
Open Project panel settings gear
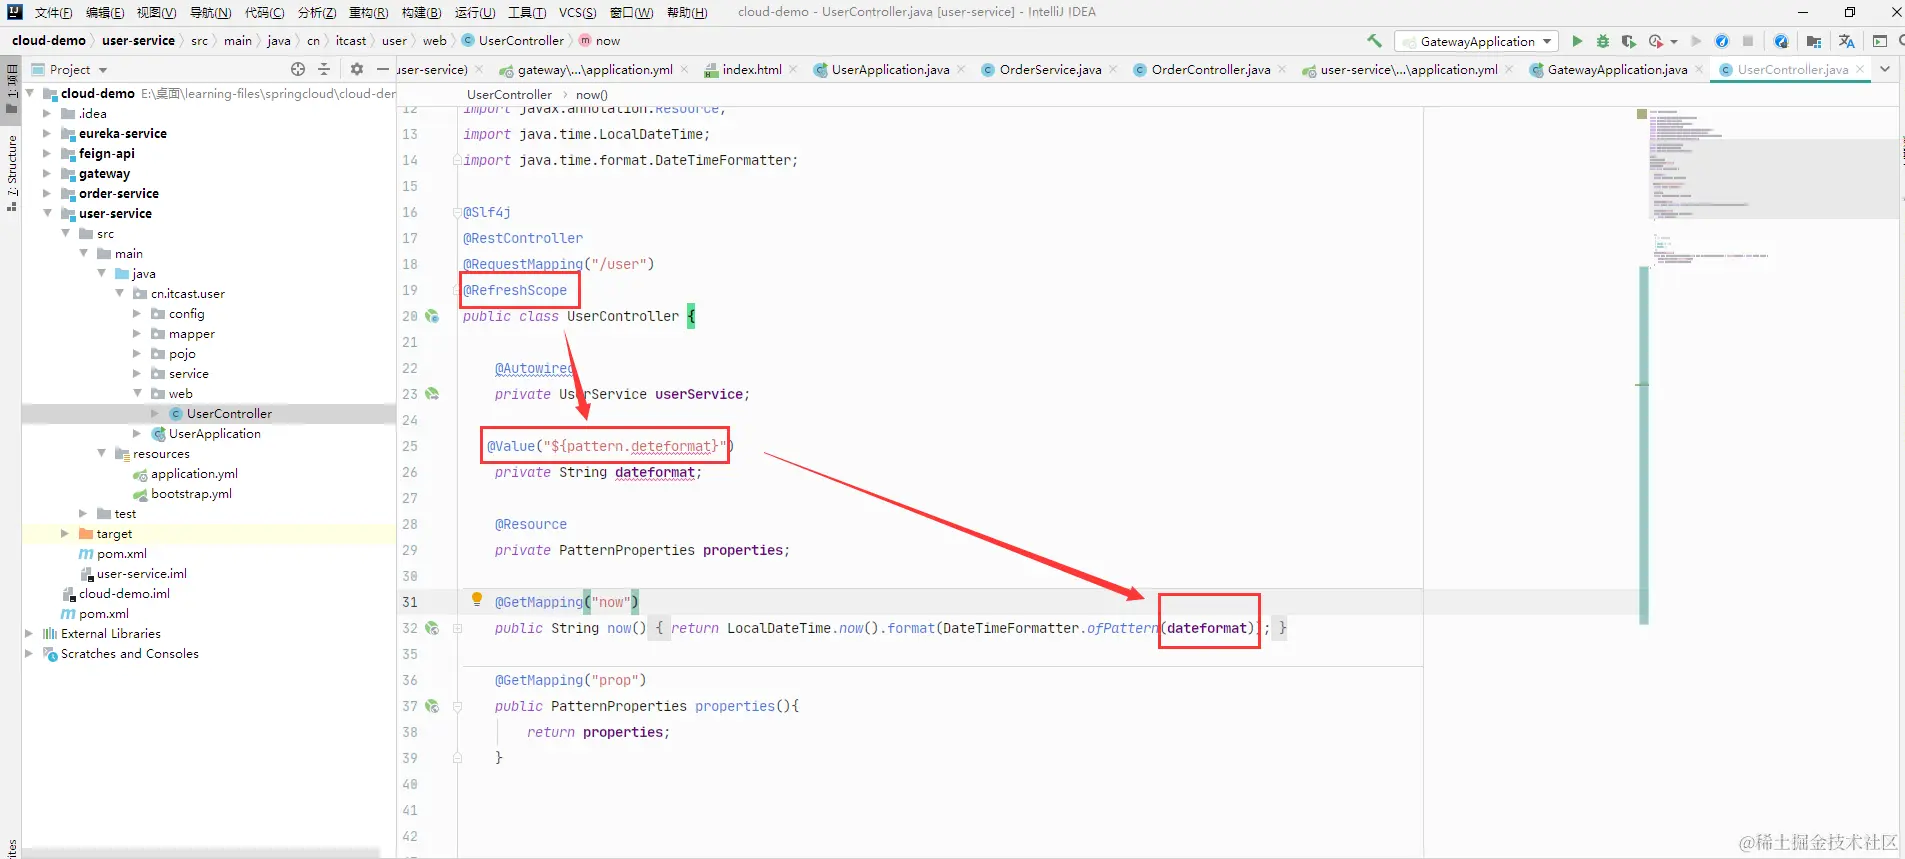tap(357, 69)
